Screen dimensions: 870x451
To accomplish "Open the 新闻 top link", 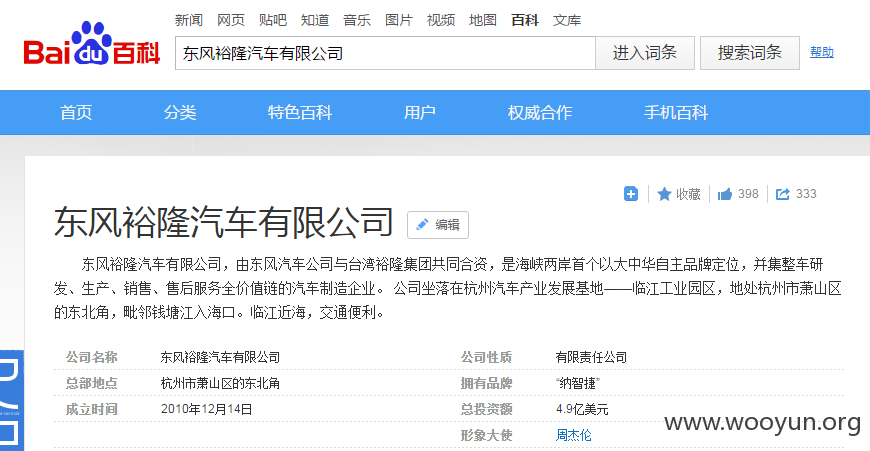I will tap(189, 21).
